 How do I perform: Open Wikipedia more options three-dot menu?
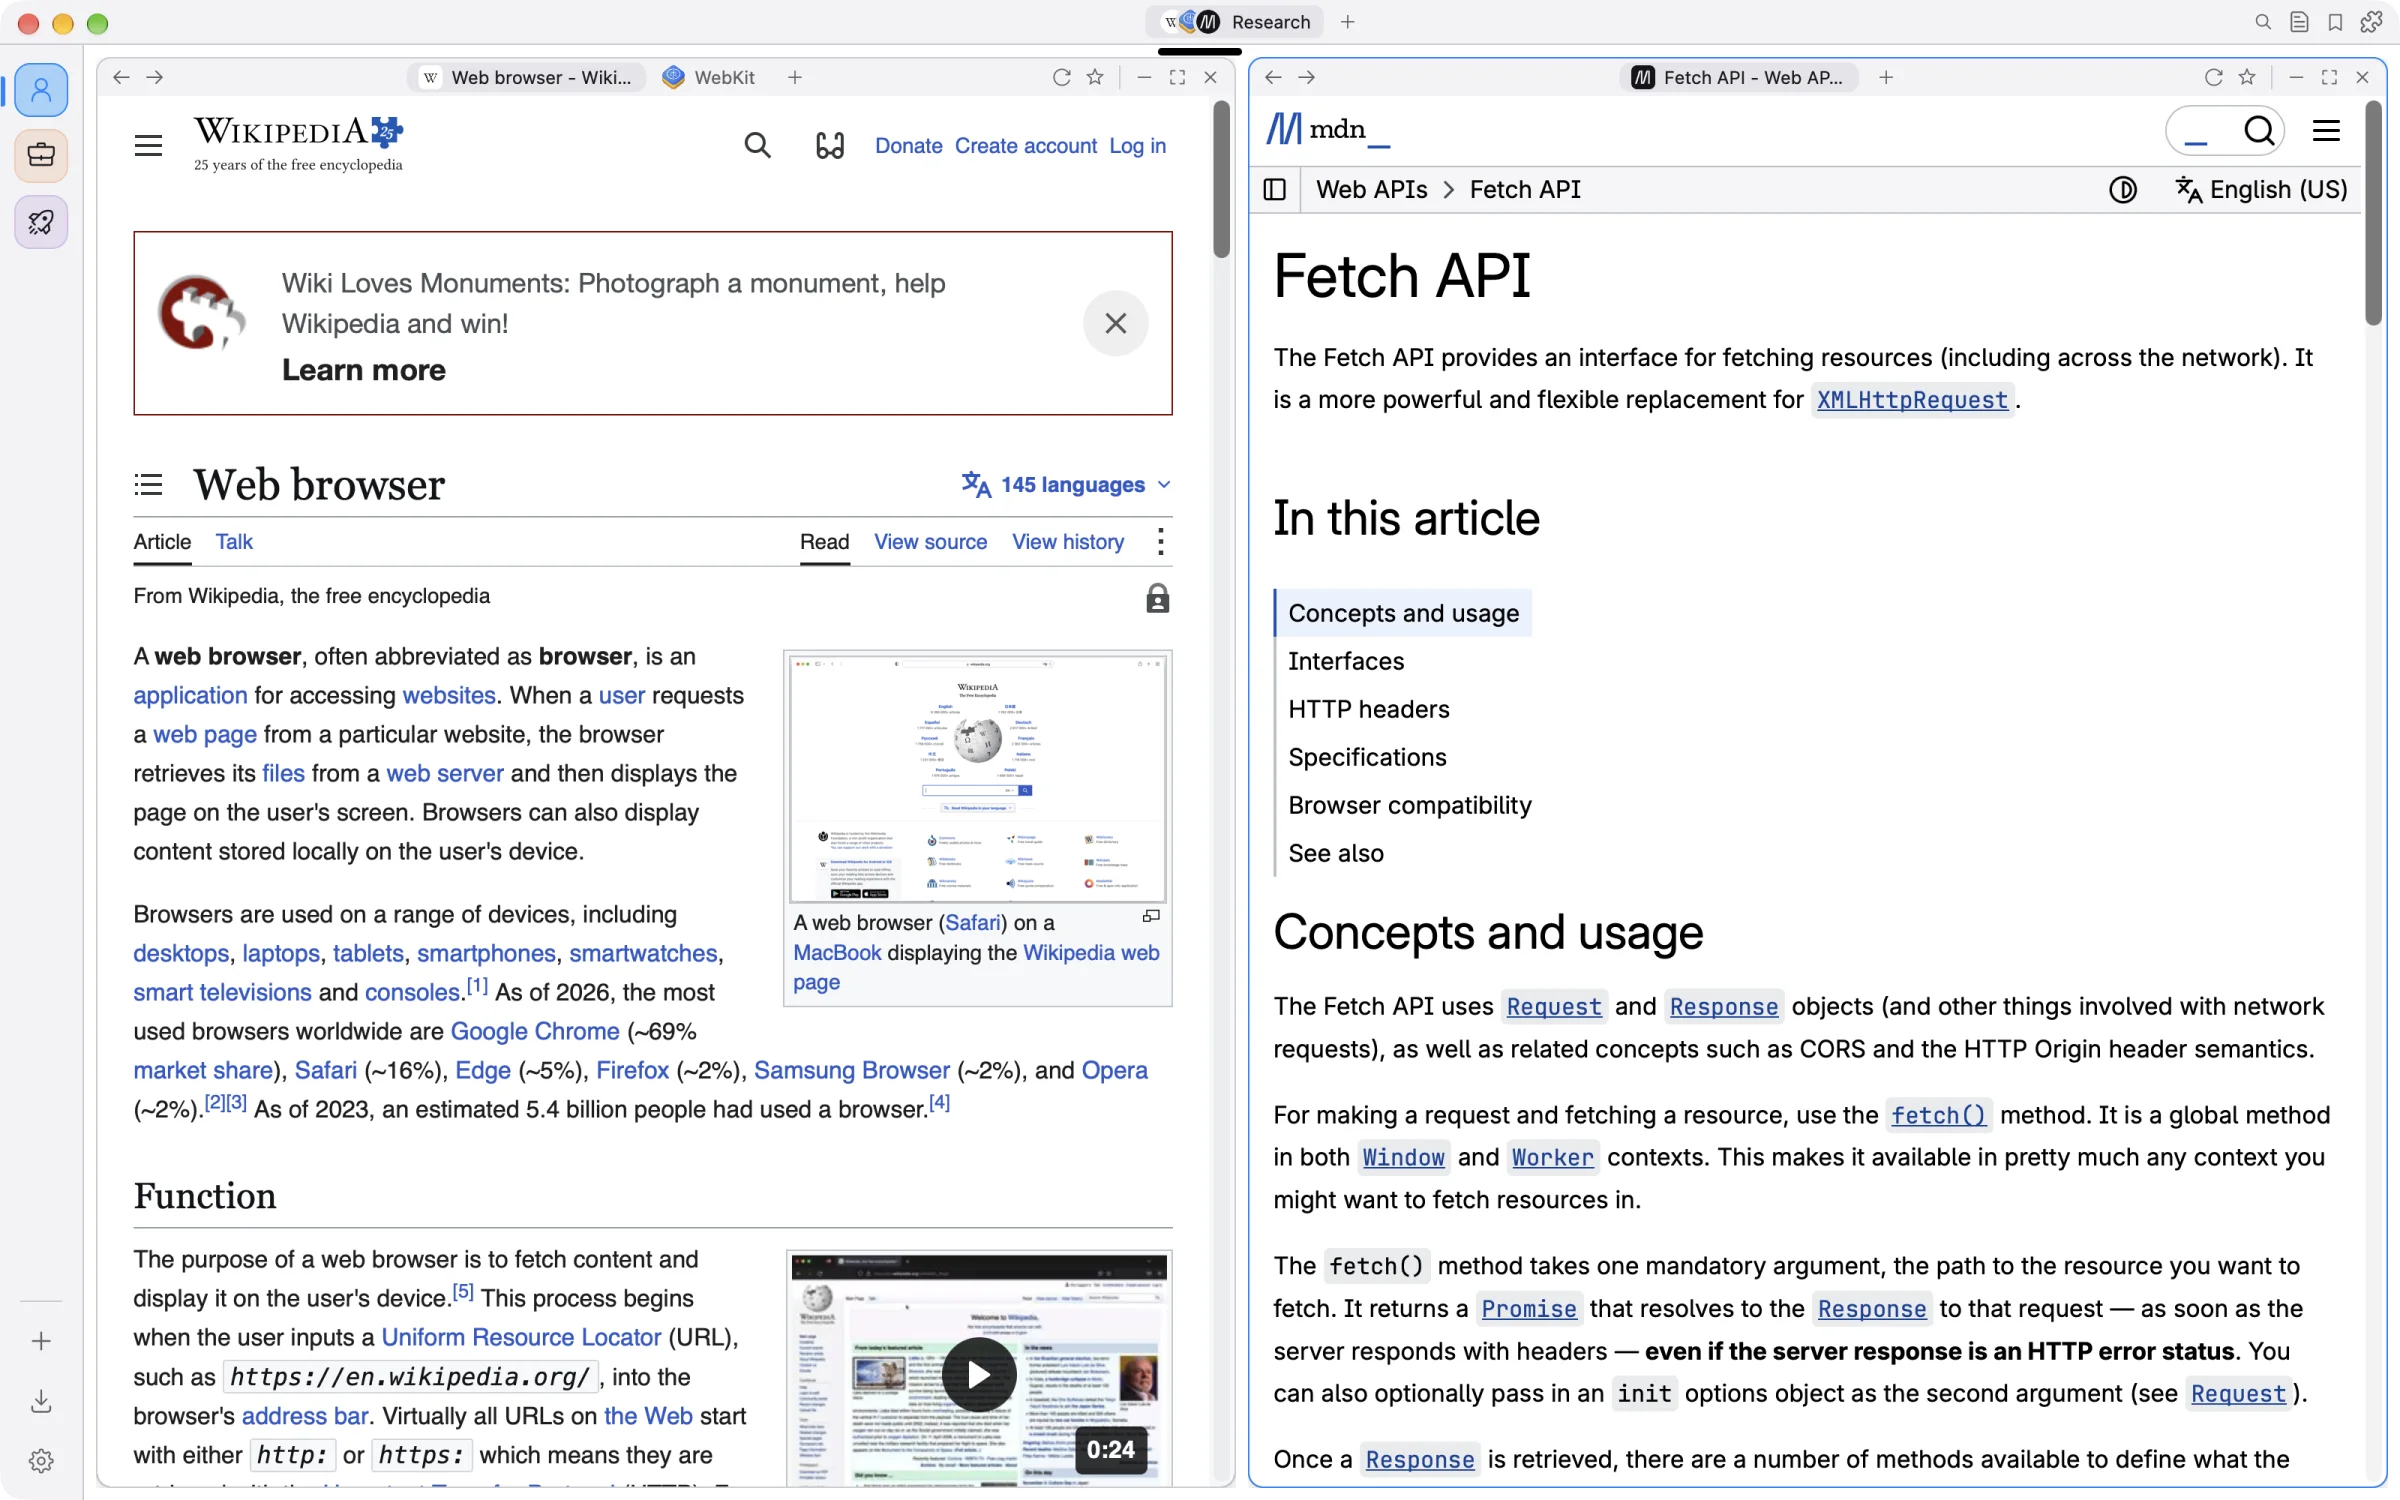tap(1160, 542)
